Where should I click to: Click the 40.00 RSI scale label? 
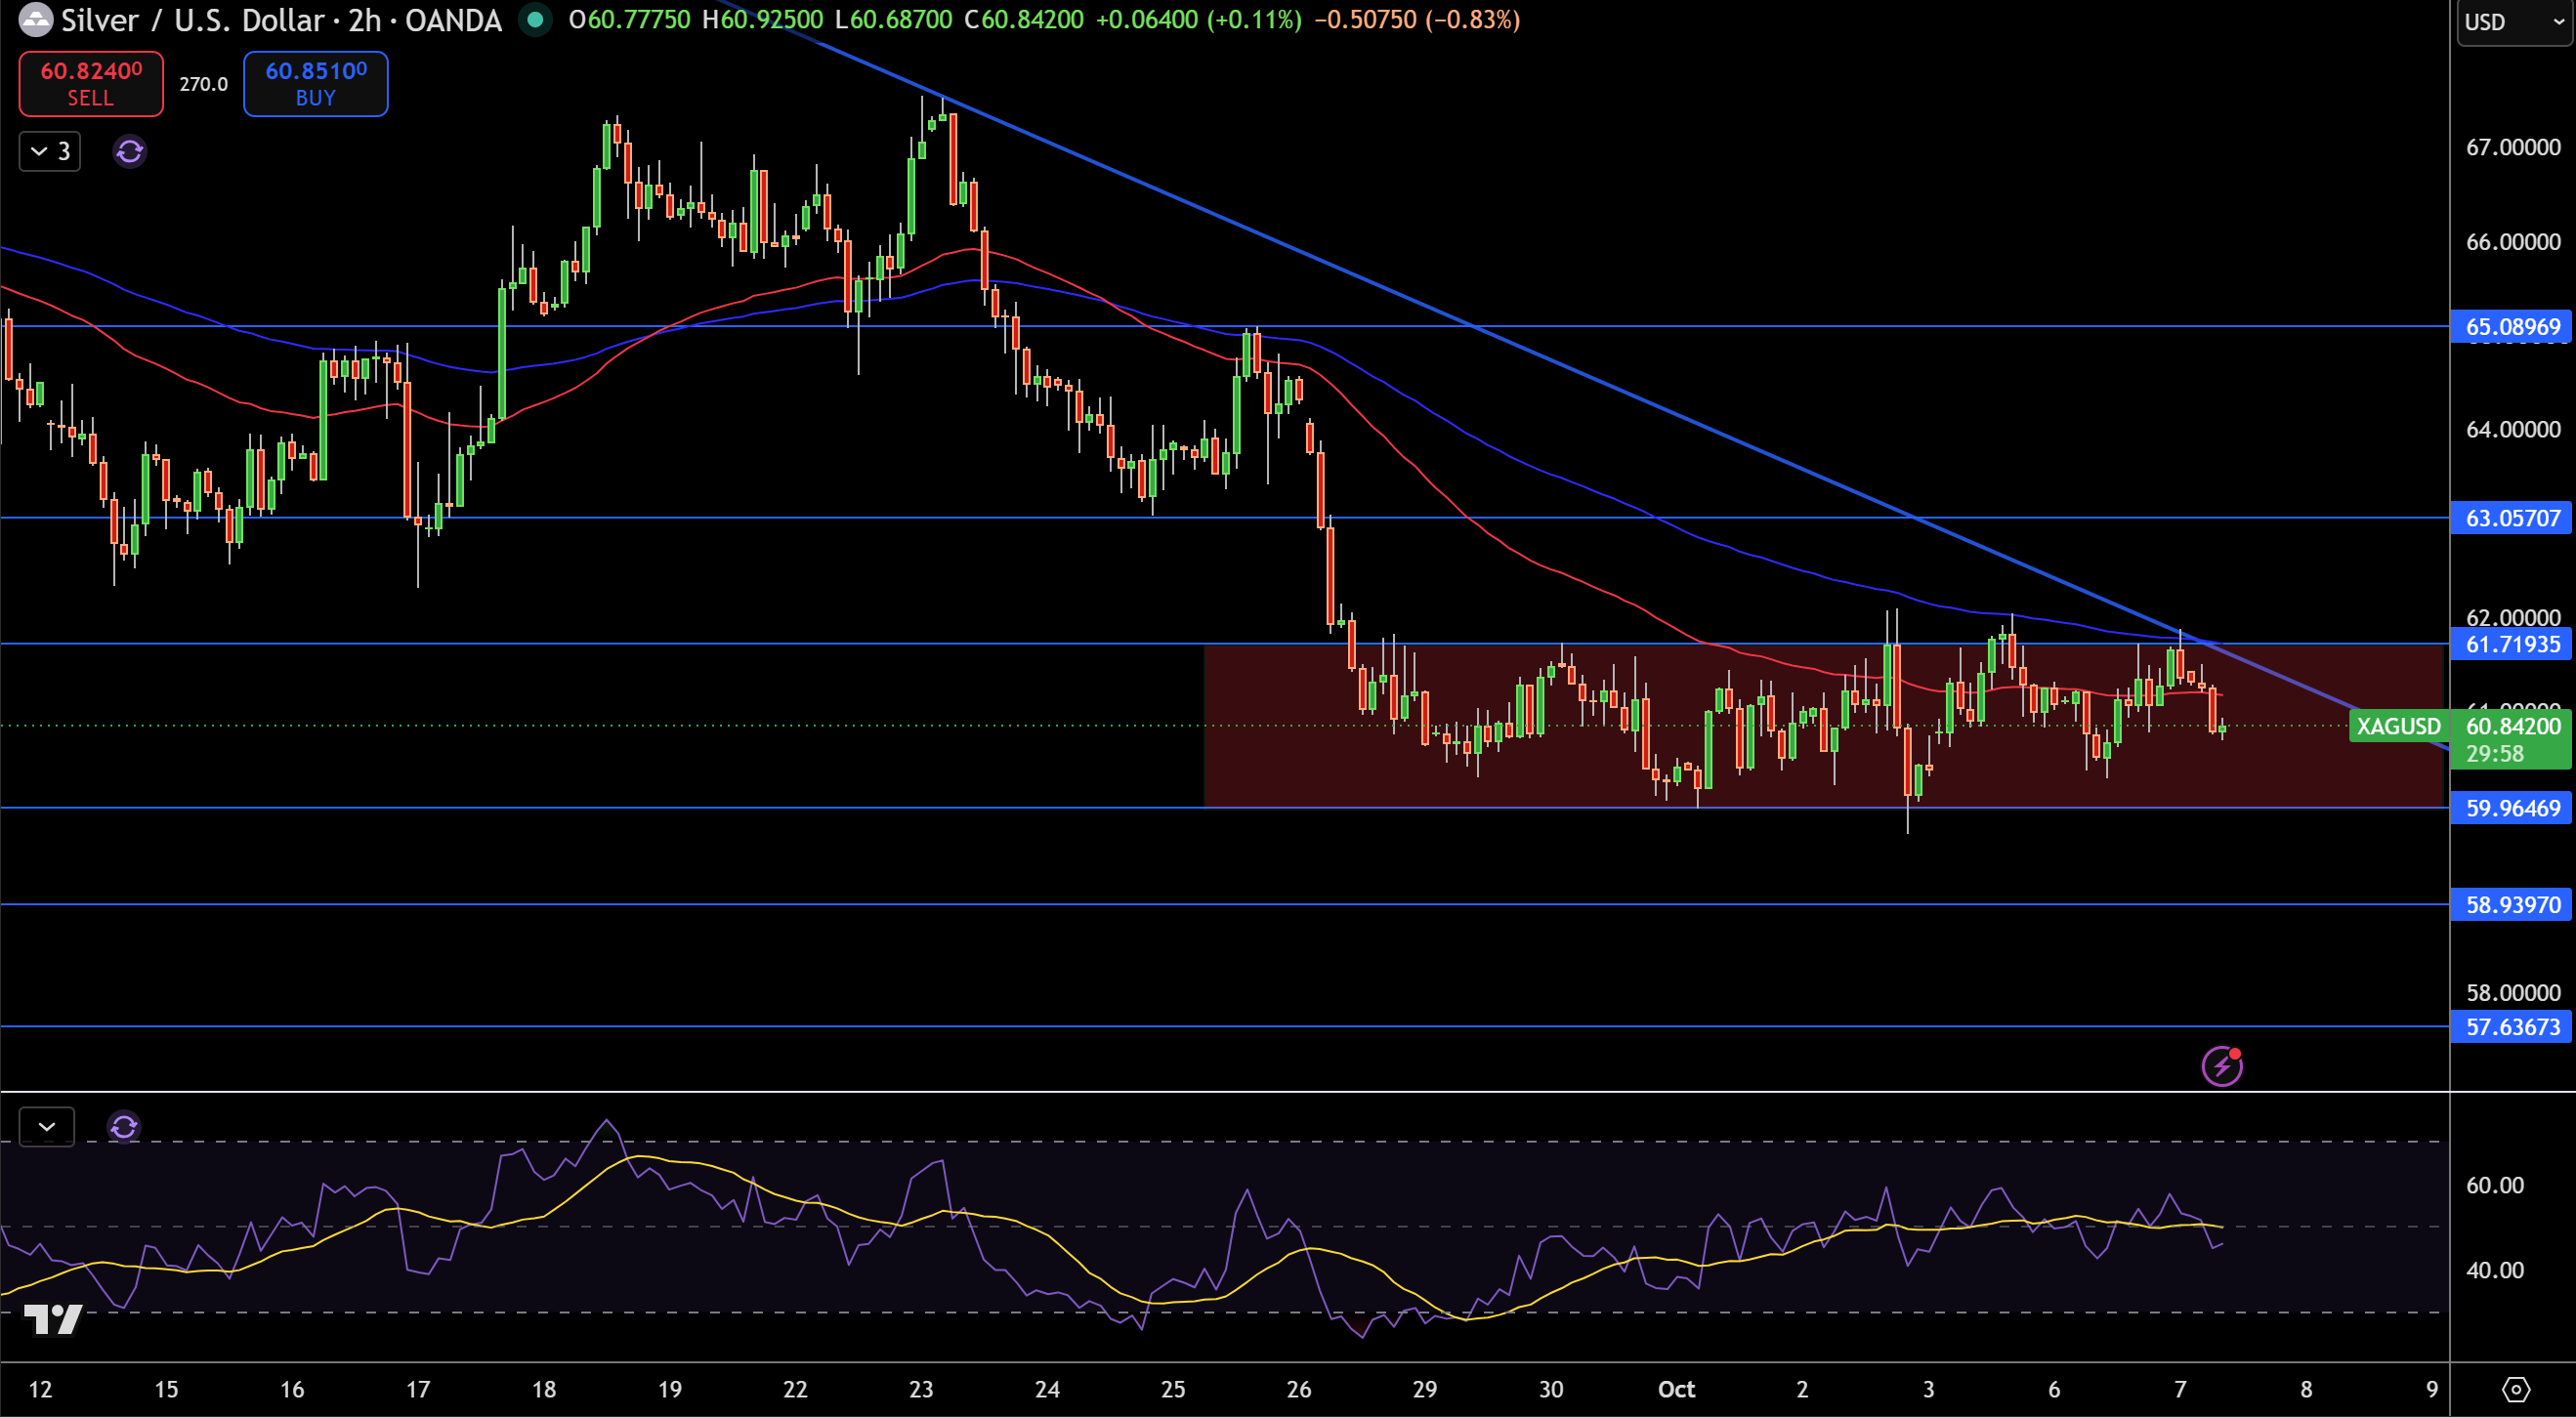coord(2495,1270)
